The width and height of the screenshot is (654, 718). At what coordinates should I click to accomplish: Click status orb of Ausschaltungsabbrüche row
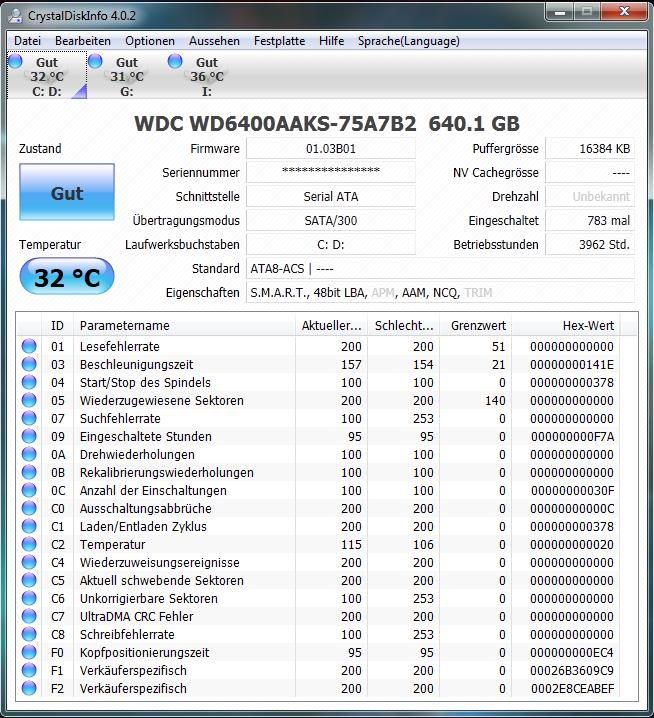[29, 508]
